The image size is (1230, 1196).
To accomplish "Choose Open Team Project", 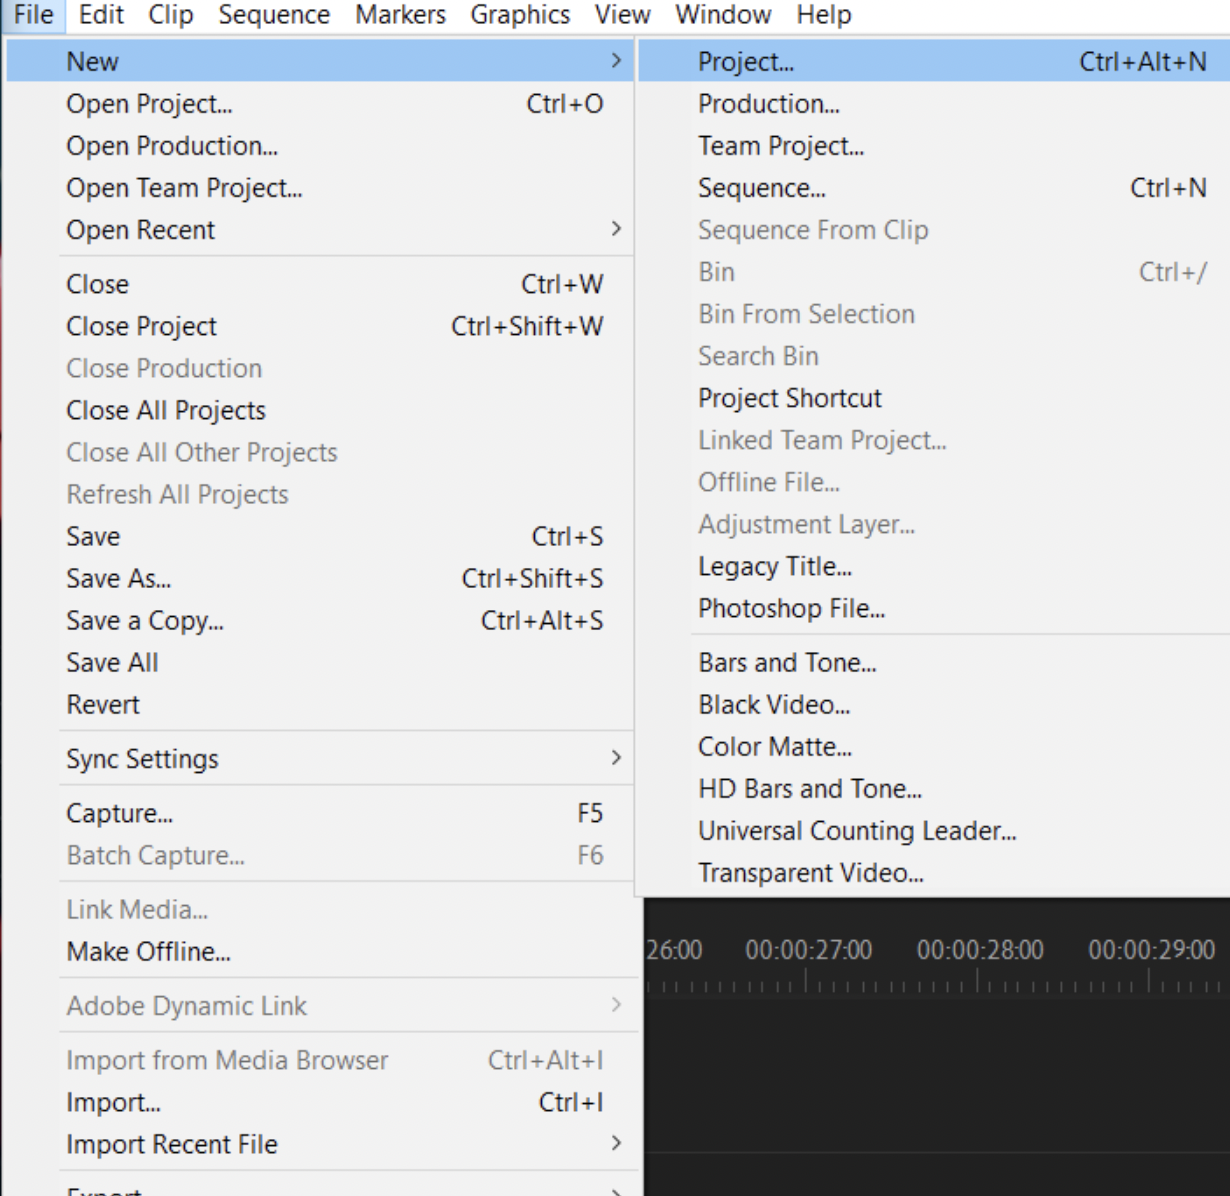I will (320, 188).
